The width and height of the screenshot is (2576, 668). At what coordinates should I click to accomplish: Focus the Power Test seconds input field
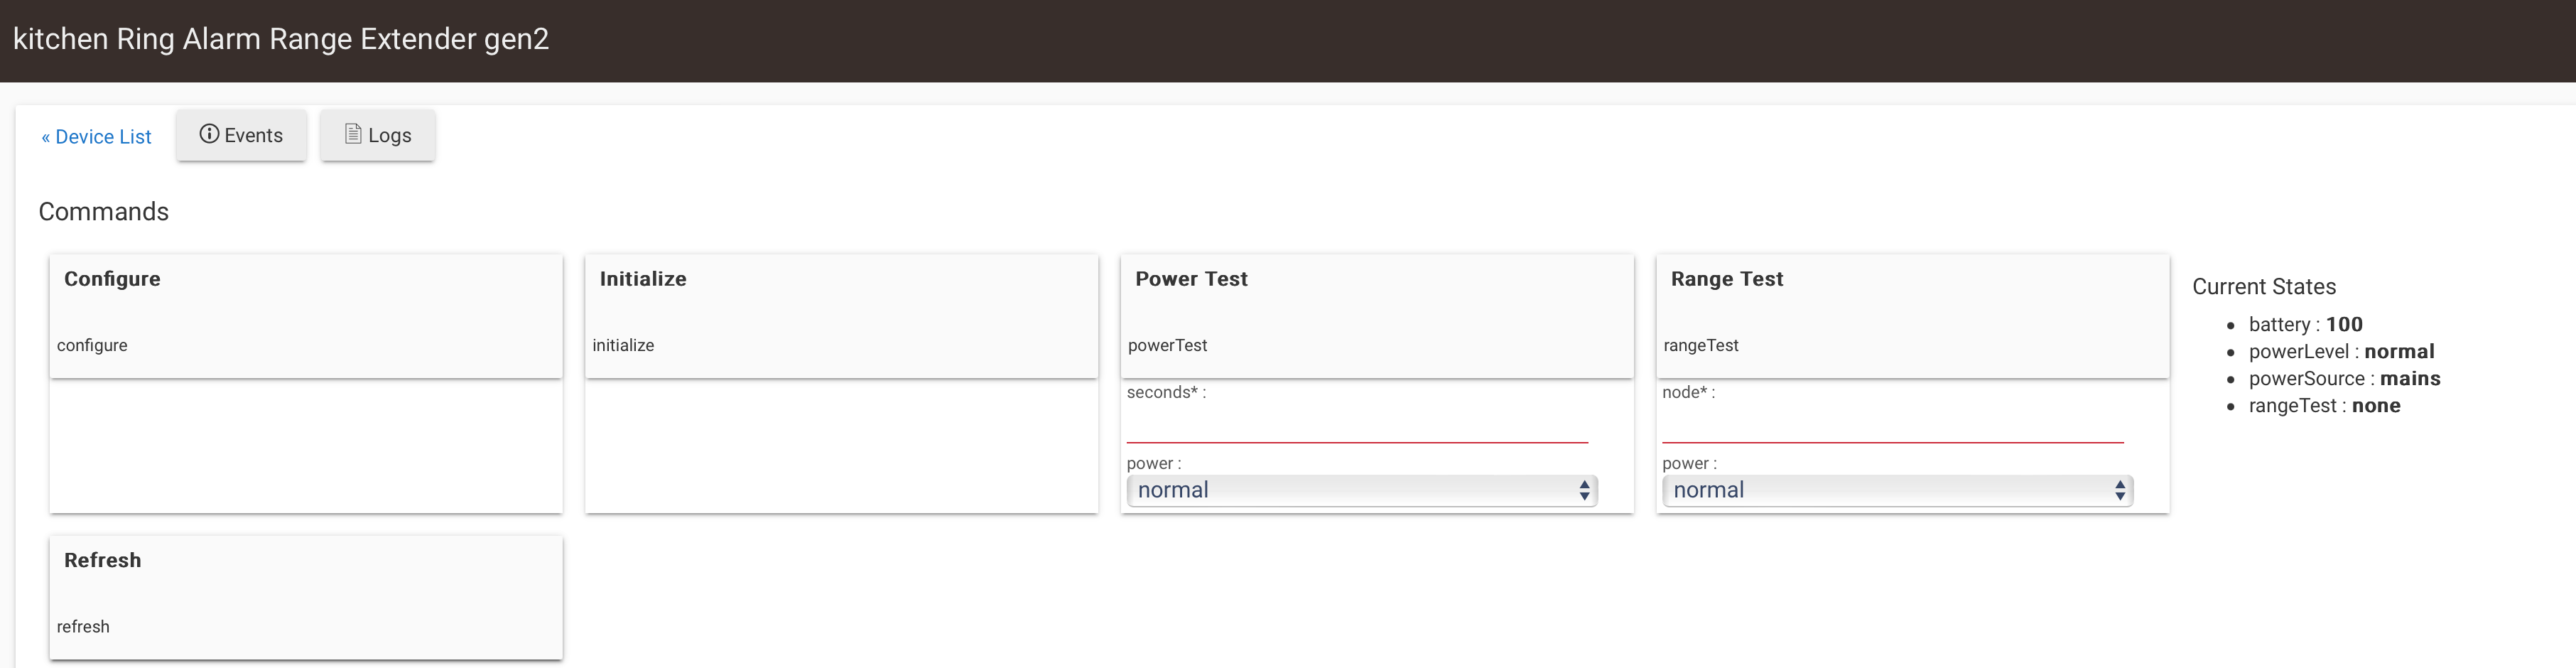pyautogui.click(x=1357, y=424)
